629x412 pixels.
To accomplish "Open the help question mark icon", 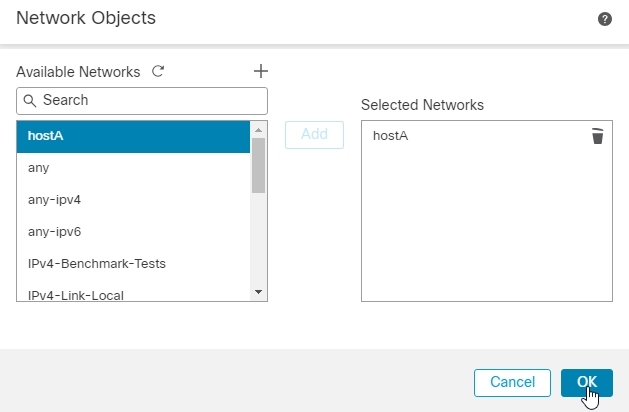I will (x=605, y=19).
